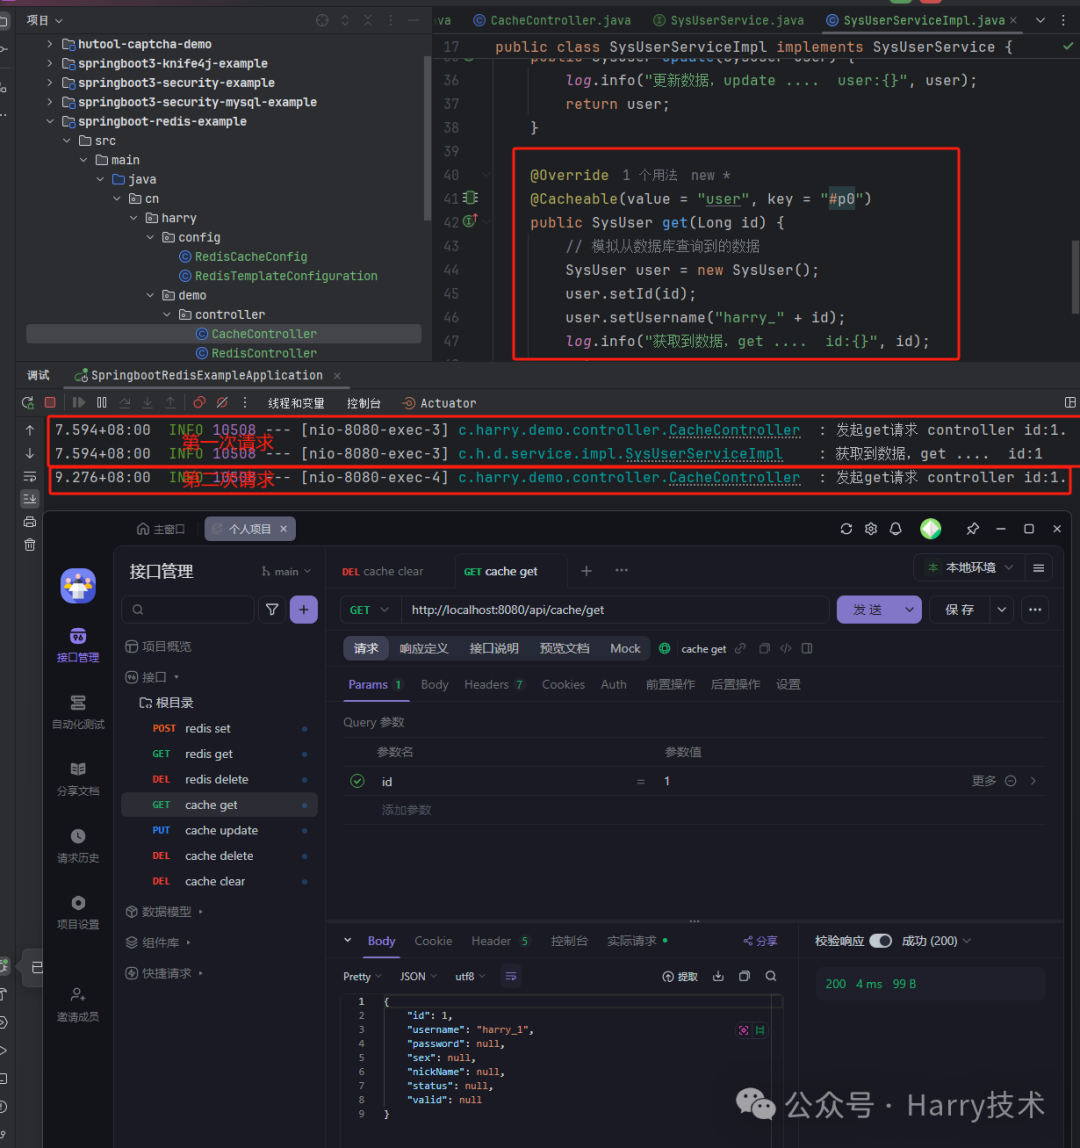Collapse the springboot-redis-example project folder
This screenshot has width=1080, height=1148.
pos(51,121)
